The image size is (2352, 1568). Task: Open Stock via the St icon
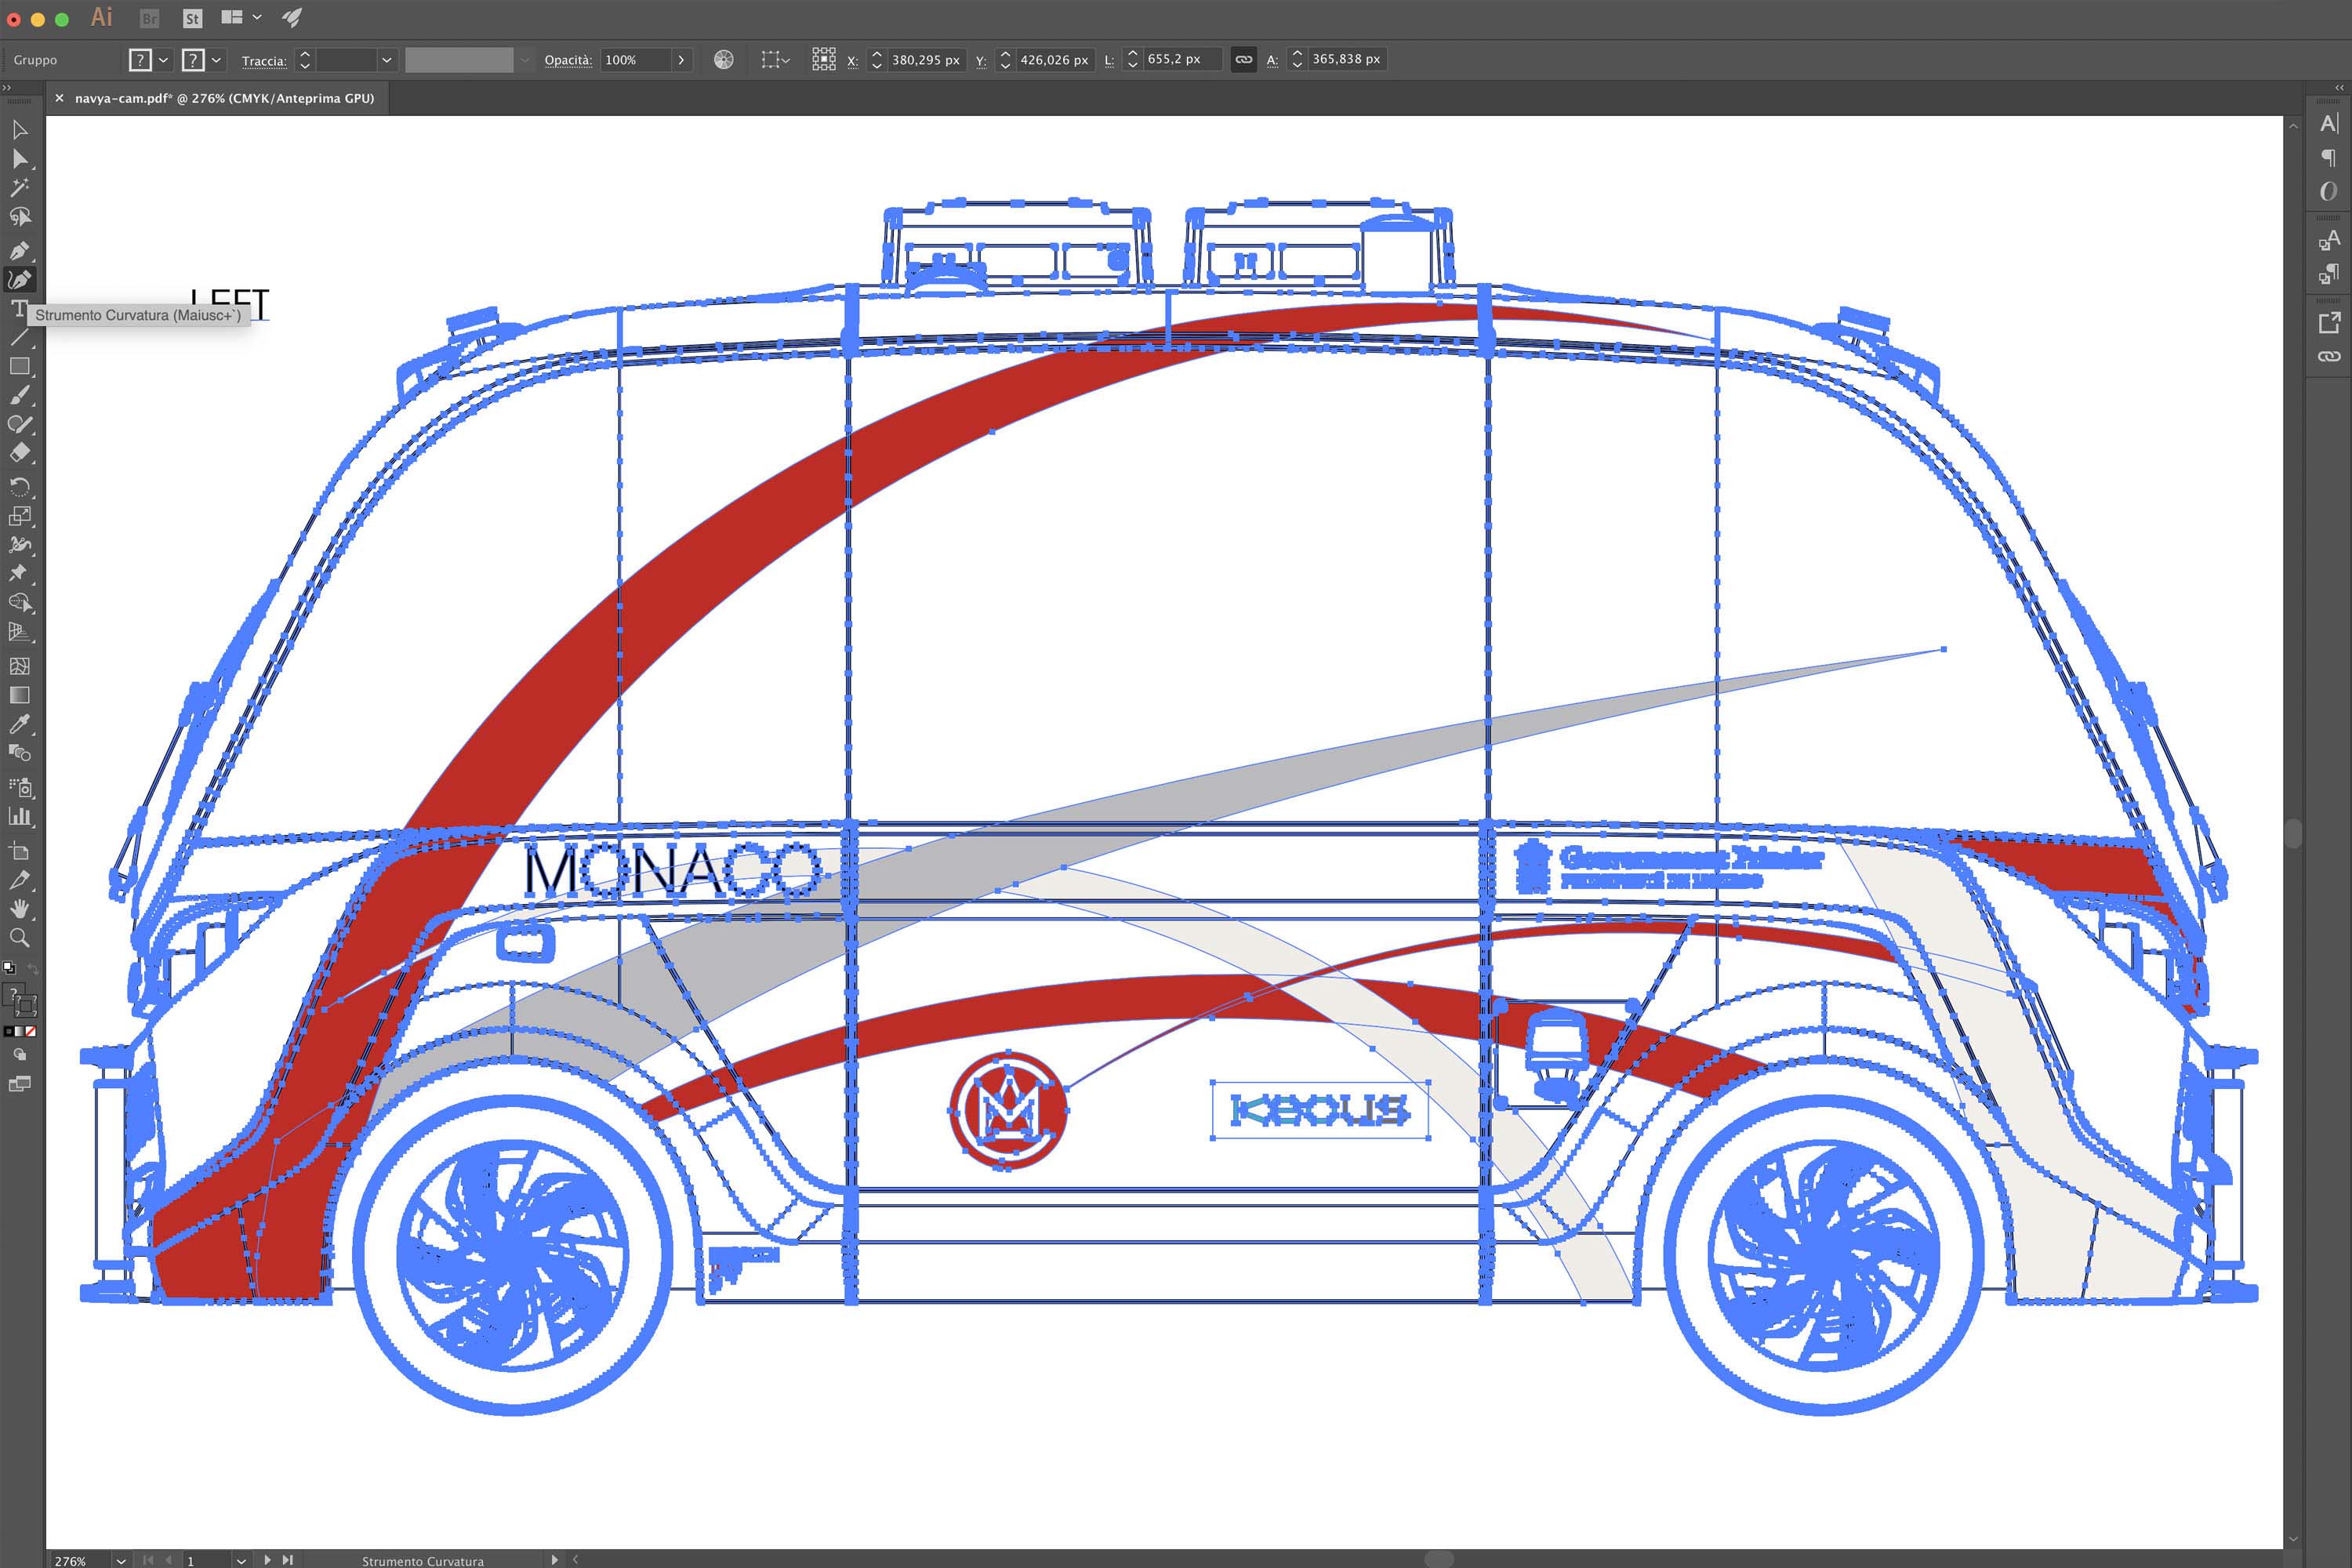(x=192, y=18)
